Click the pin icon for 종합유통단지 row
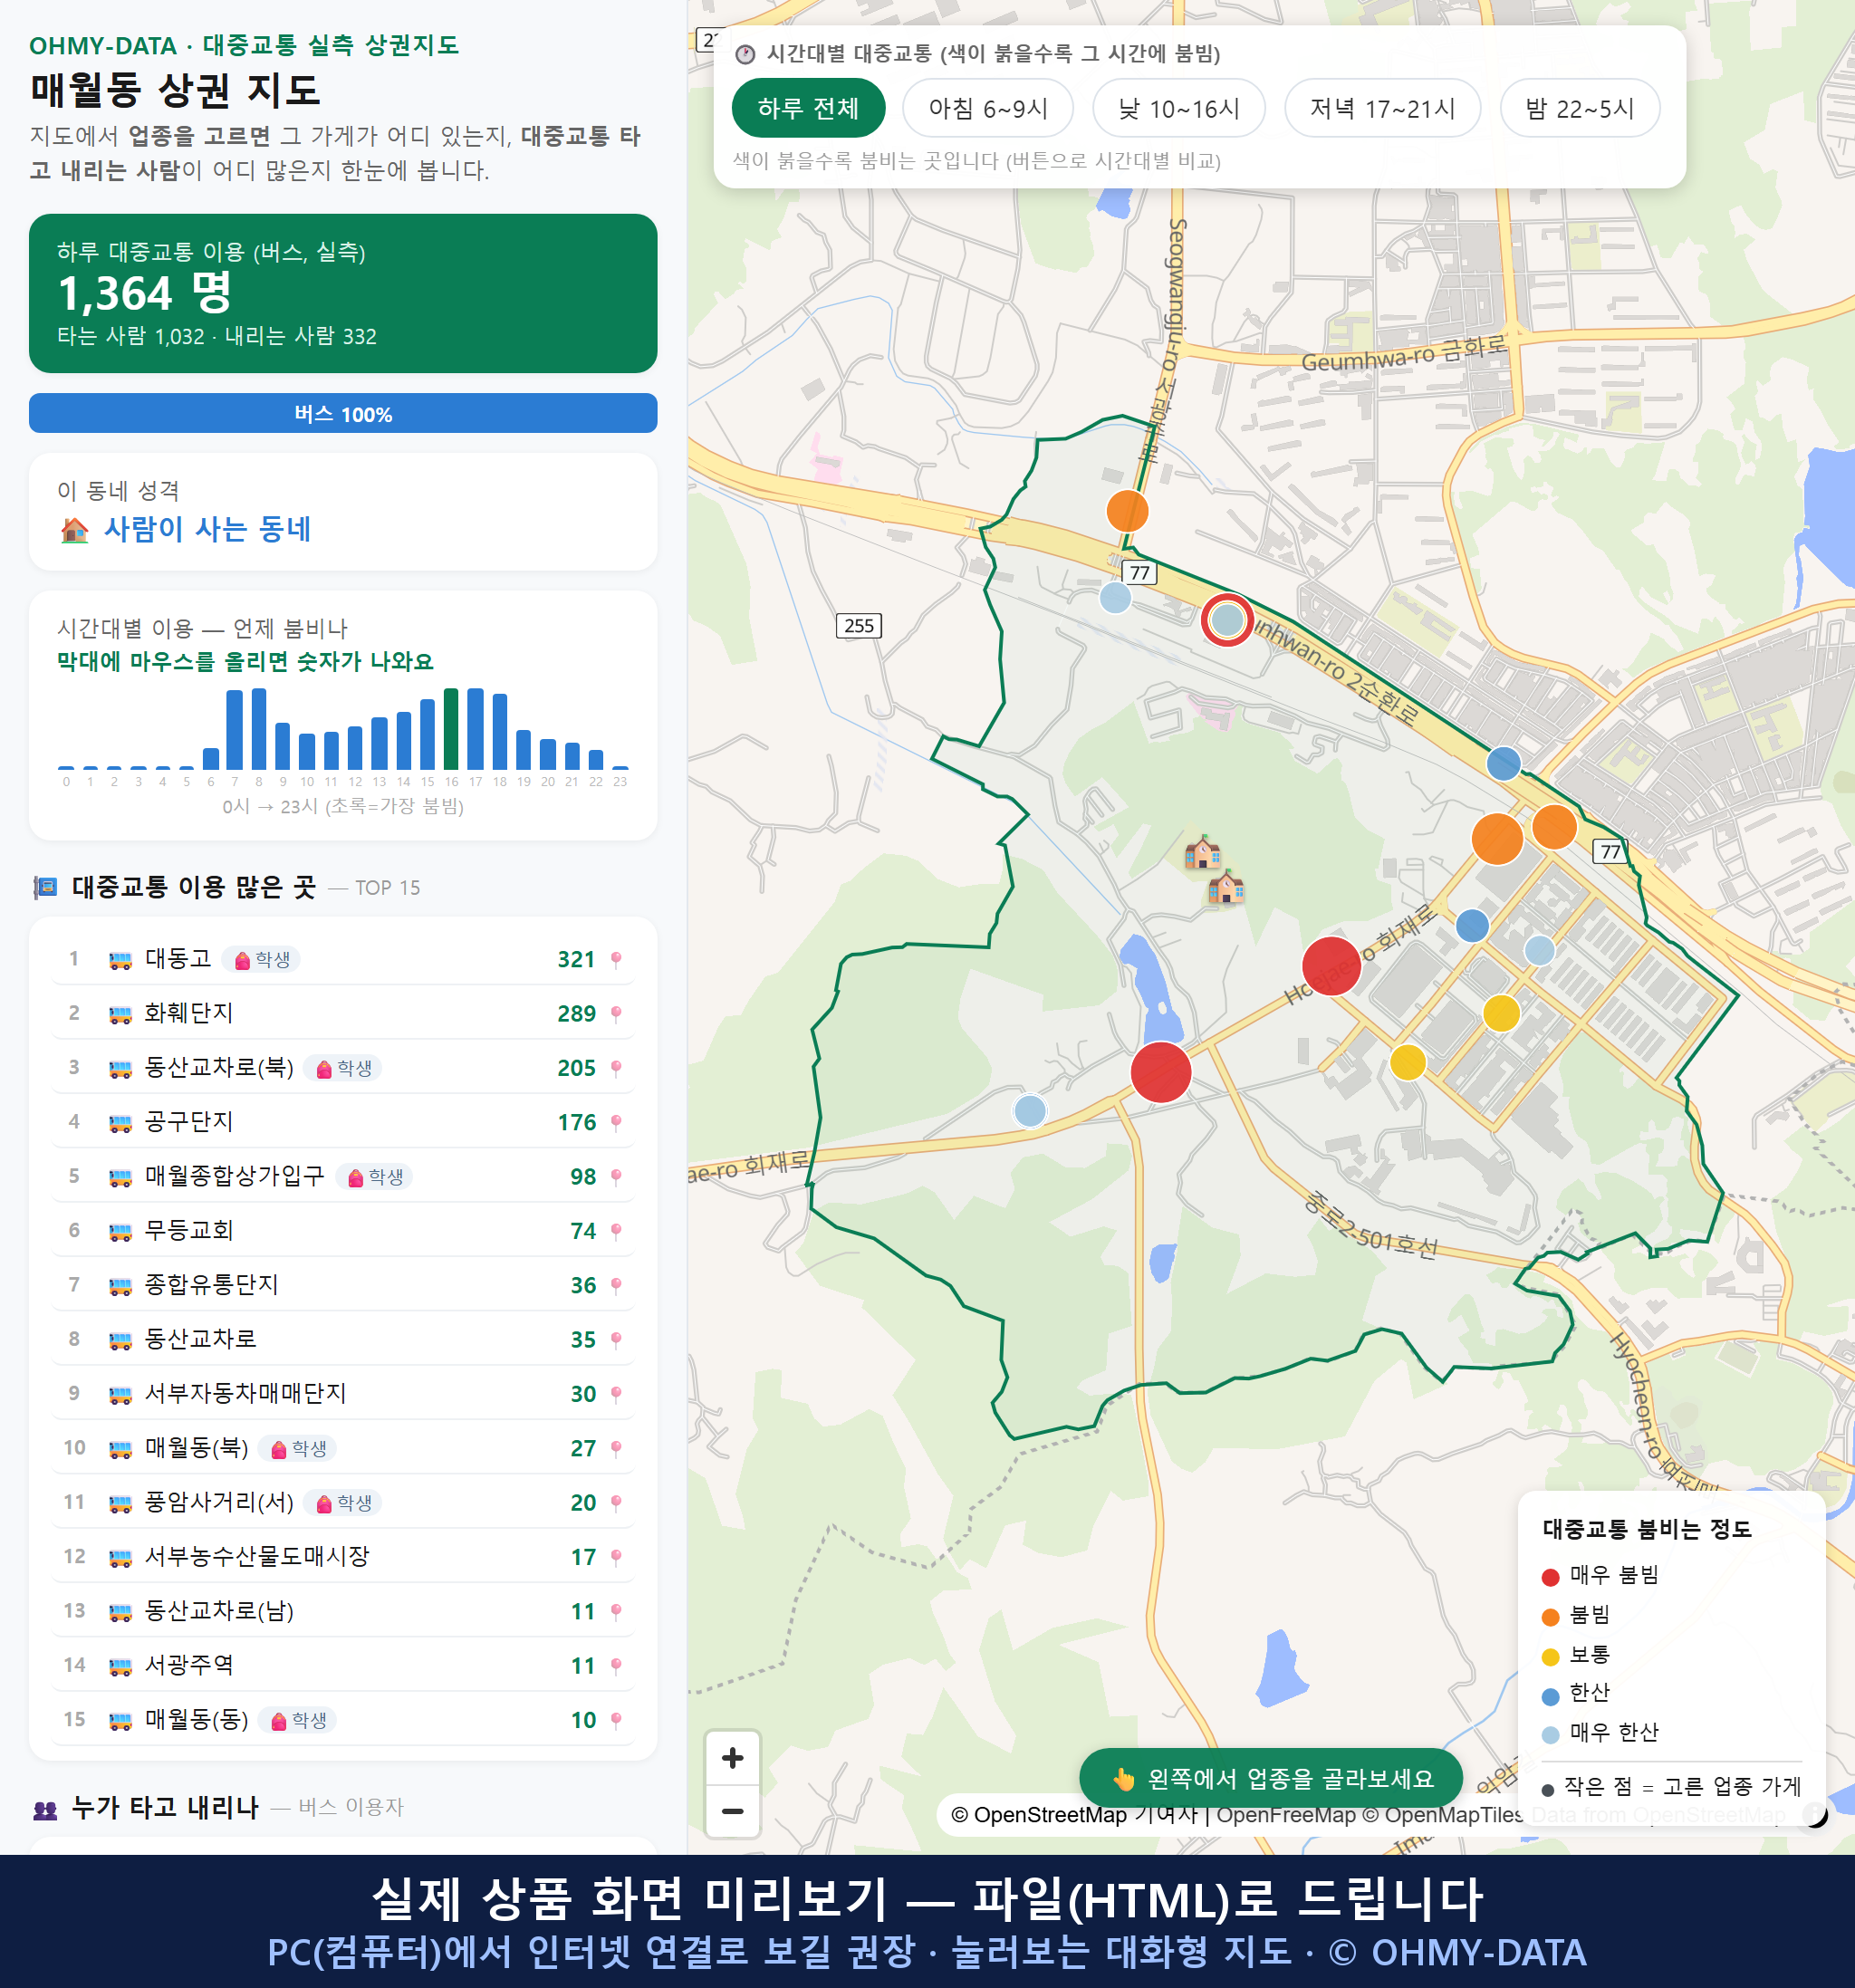This screenshot has width=1855, height=1988. point(616,1285)
